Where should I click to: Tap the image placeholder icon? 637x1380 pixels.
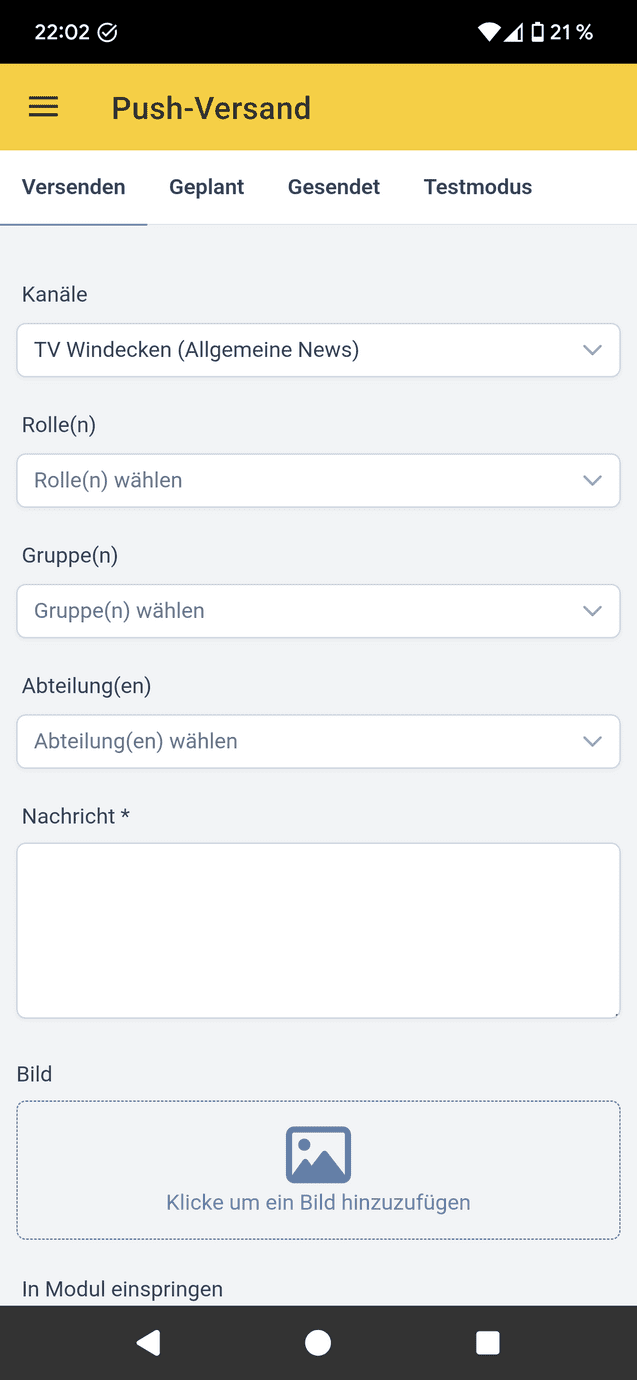click(318, 1155)
